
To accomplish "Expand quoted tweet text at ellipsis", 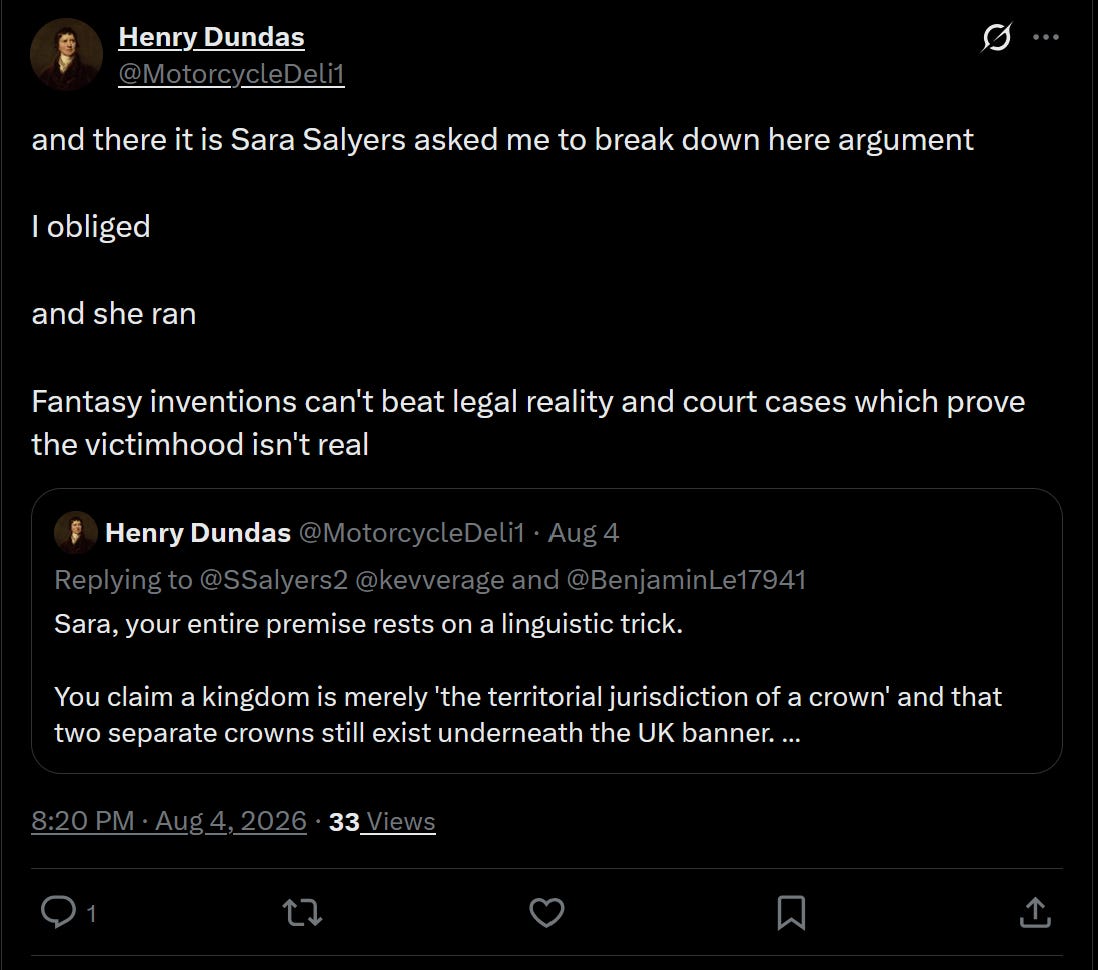I will [x=791, y=733].
